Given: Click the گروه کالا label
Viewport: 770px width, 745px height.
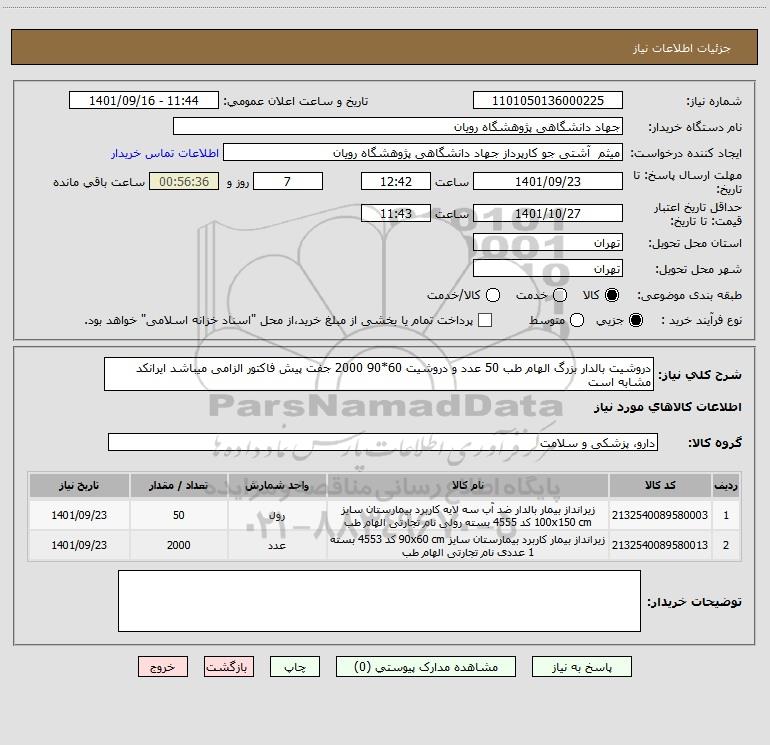Looking at the screenshot, I should click(x=715, y=442).
